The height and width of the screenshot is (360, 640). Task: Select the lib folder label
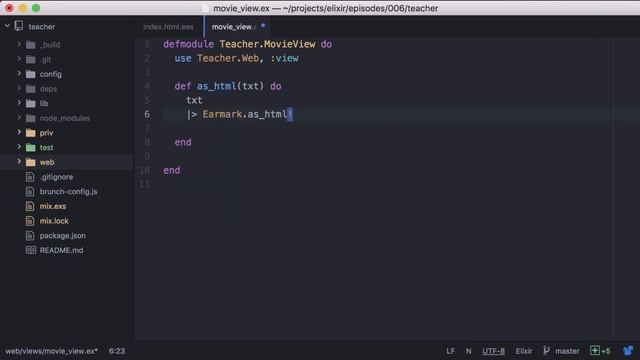coord(44,104)
